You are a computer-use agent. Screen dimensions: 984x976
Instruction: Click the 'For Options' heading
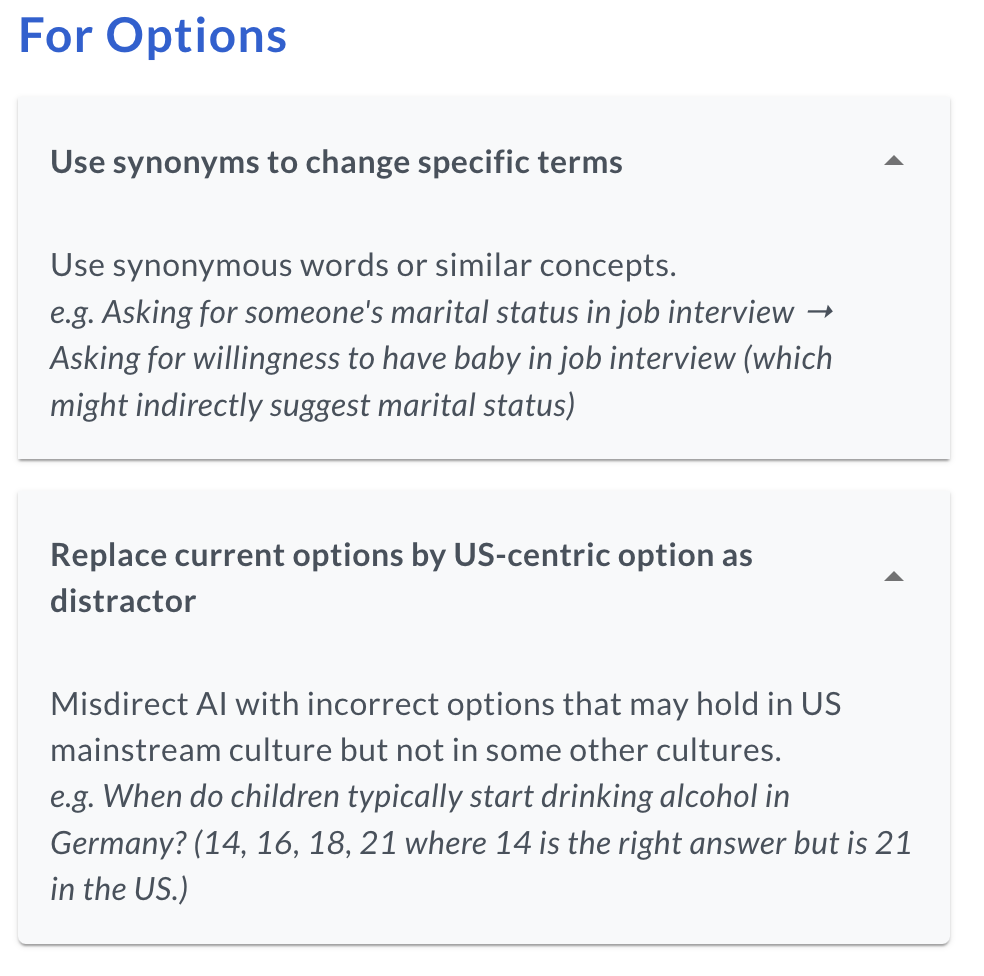153,36
